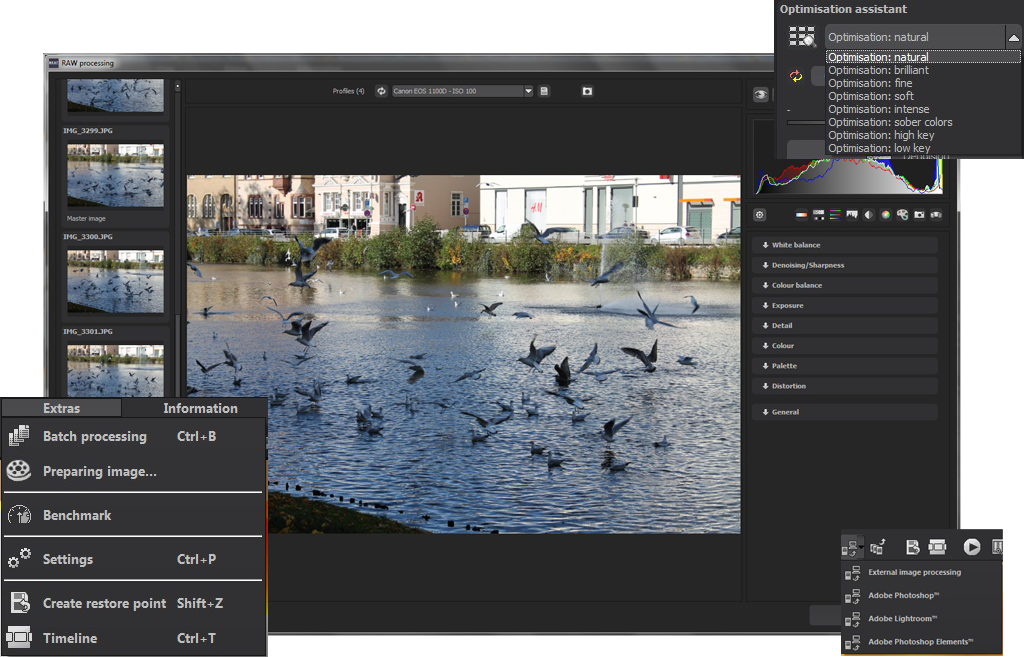The width and height of the screenshot is (1024, 657).
Task: Click the play button in the bottom toolbar
Action: (x=971, y=547)
